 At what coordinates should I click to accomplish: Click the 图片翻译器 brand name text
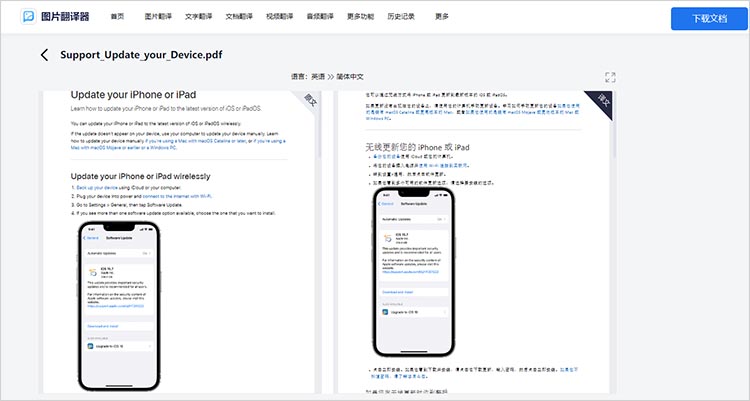pyautogui.click(x=65, y=17)
